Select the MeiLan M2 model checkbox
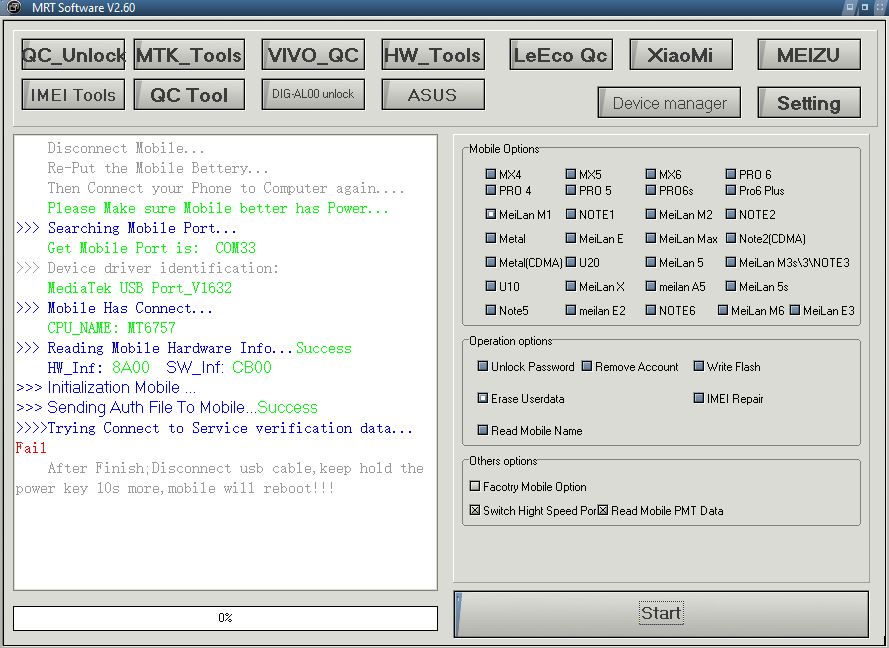The image size is (889, 648). pos(651,214)
